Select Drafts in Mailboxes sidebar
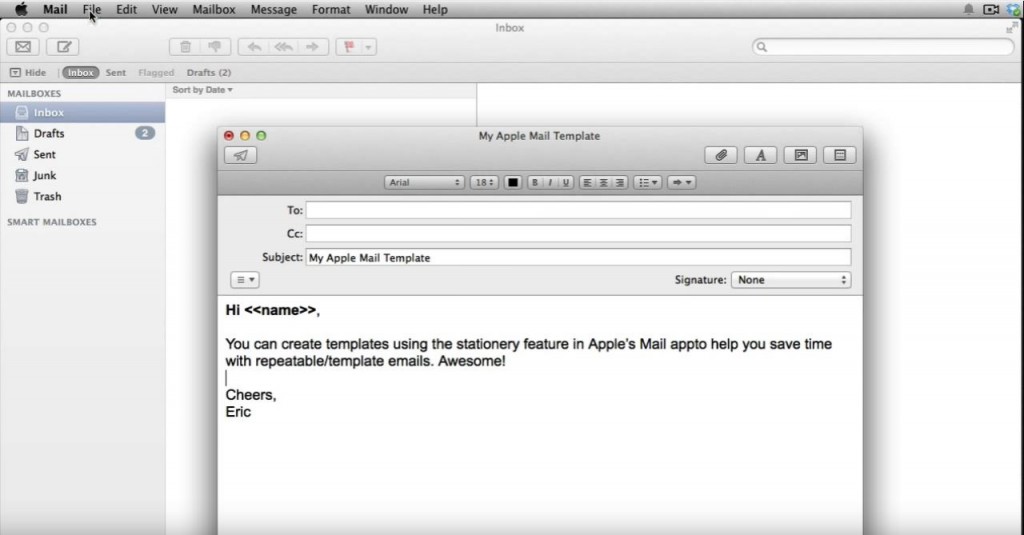Viewport: 1024px width, 535px height. 82,133
